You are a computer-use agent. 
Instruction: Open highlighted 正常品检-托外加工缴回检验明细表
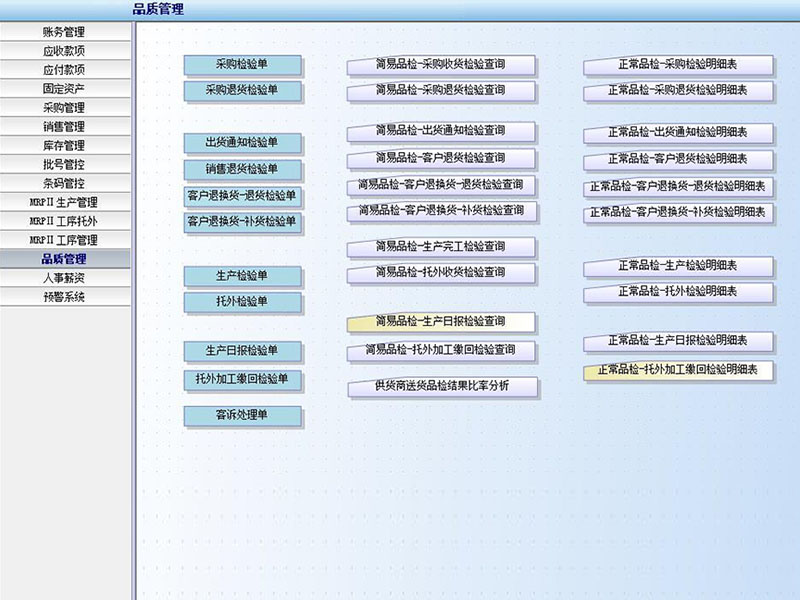[678, 370]
